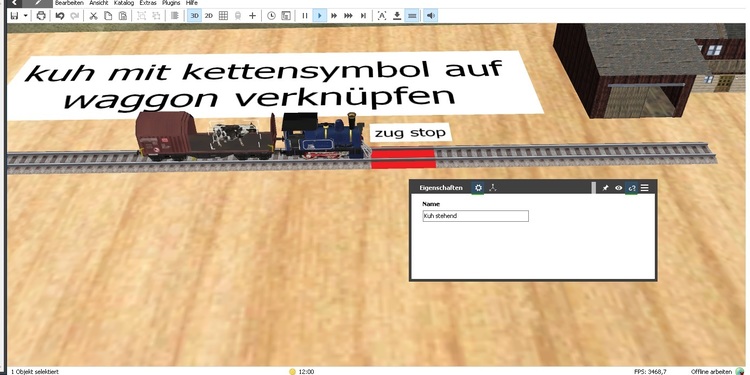Open the clock time settings icon
Screen dimensions: 750x375
click(x=271, y=16)
